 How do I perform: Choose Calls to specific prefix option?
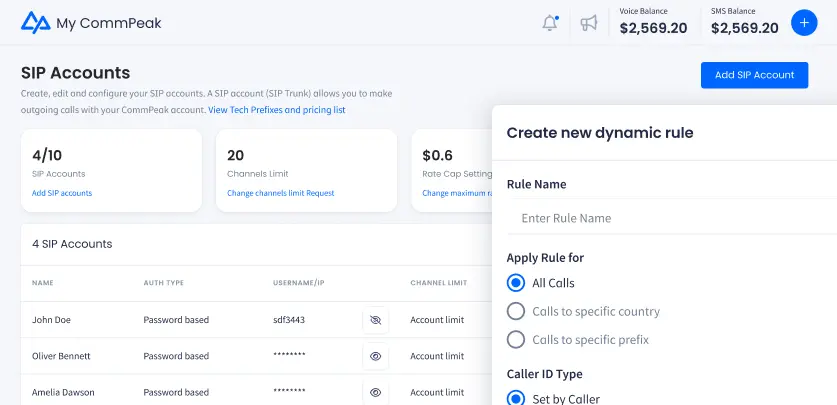(x=516, y=339)
